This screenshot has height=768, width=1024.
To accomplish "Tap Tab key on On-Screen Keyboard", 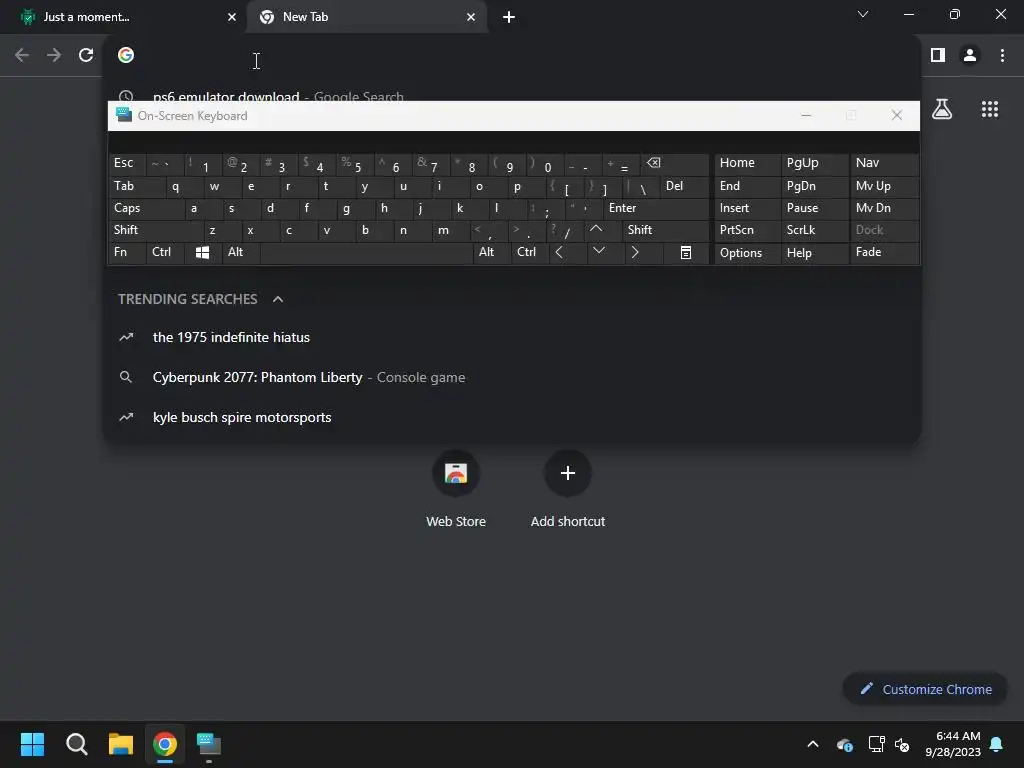I will coord(136,187).
